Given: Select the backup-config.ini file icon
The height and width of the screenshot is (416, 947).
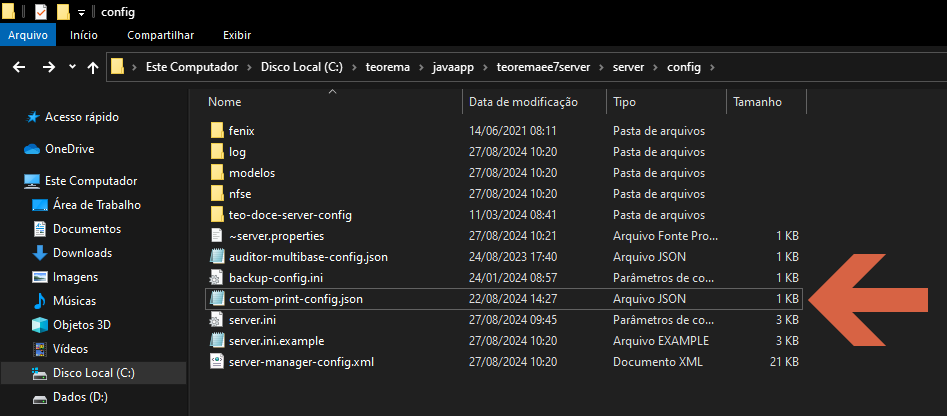Looking at the screenshot, I should (x=217, y=278).
